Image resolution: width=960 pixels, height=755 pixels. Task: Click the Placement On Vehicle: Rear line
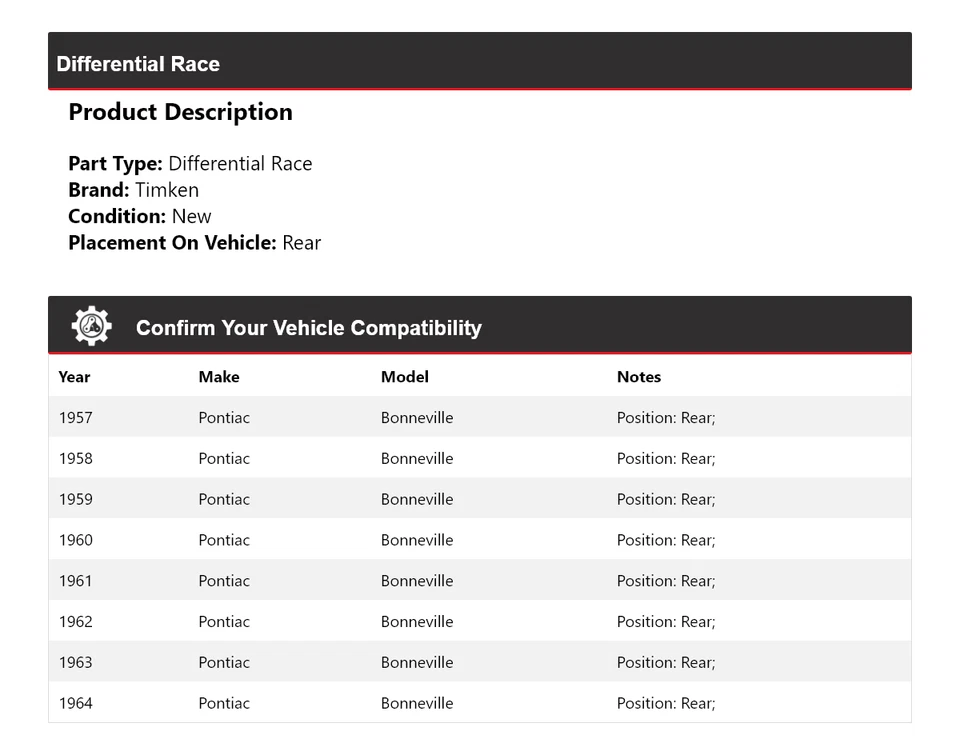tap(194, 242)
